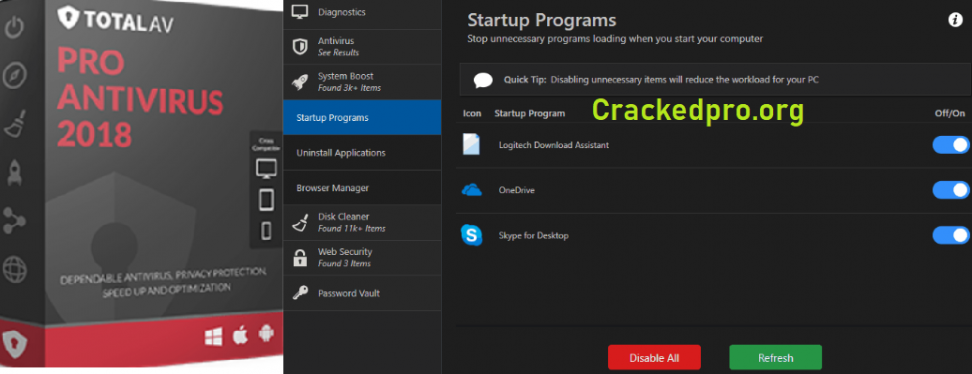Click the info icon beside Startup Programs
Viewport: 972px width, 374px height.
pos(955,20)
